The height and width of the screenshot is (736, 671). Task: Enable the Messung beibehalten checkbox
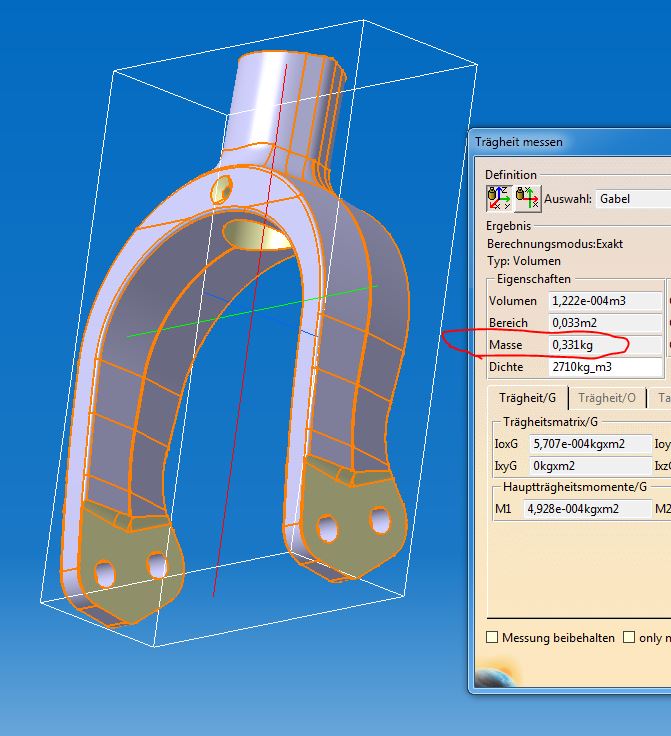click(x=492, y=637)
